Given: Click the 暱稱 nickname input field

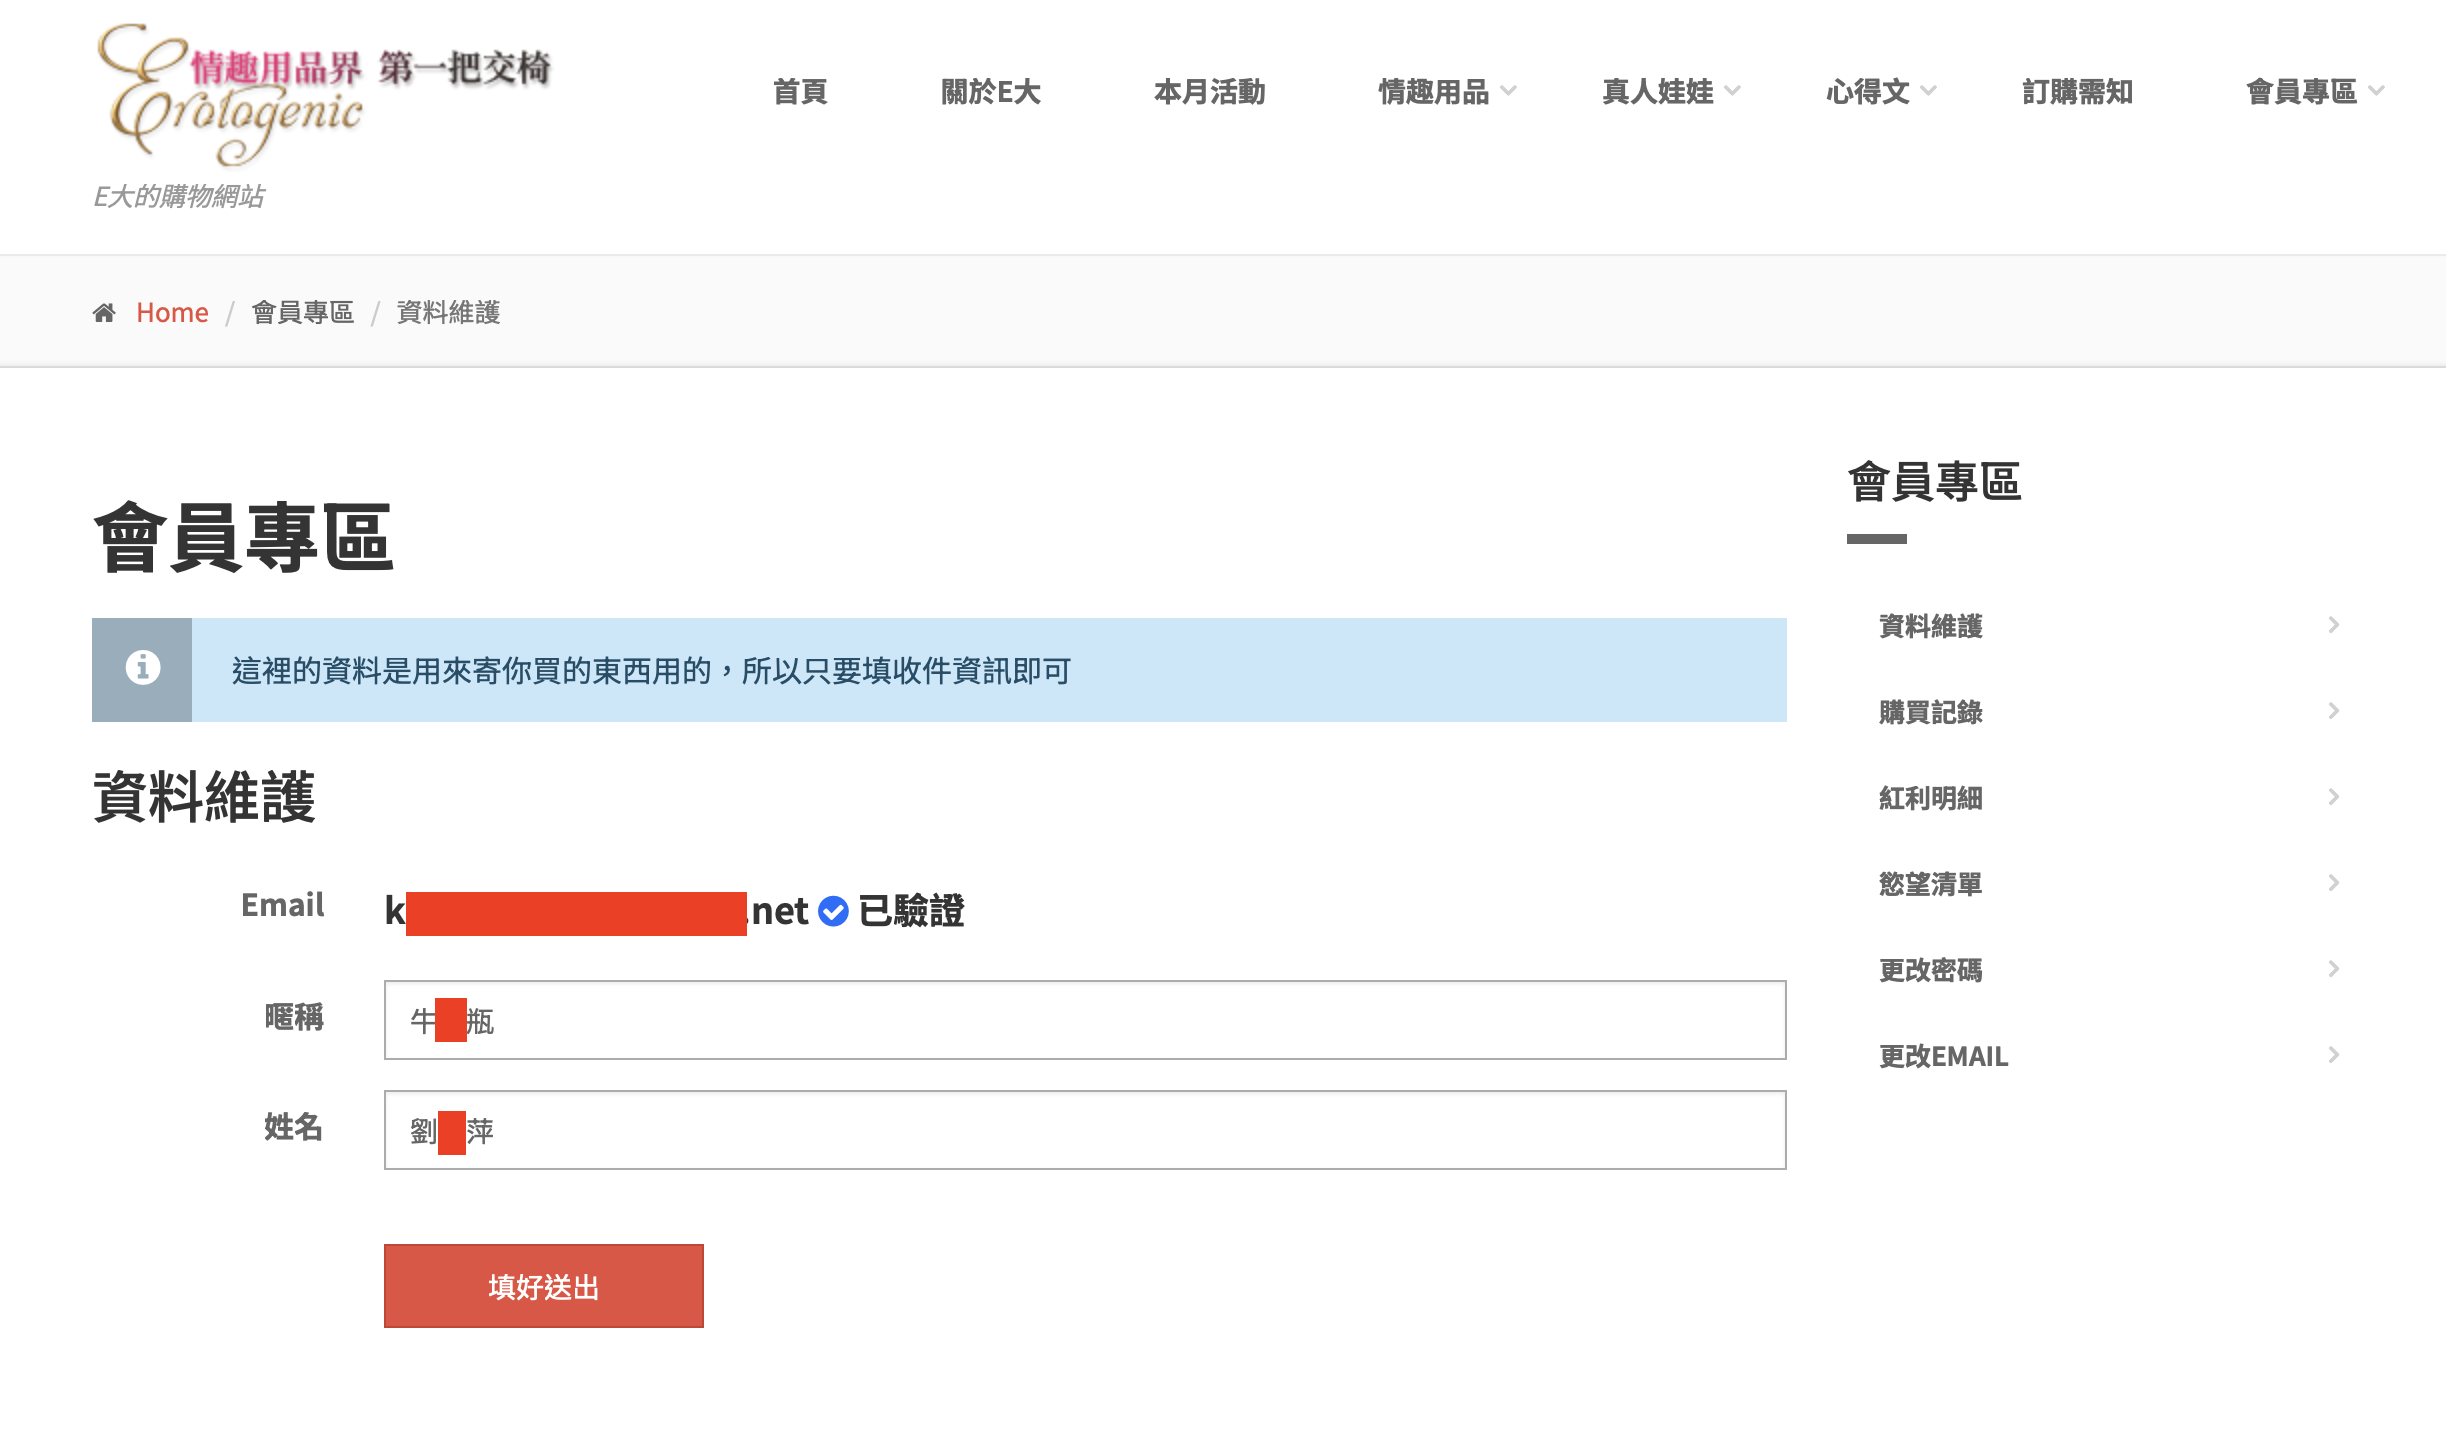Looking at the screenshot, I should pyautogui.click(x=1085, y=1020).
